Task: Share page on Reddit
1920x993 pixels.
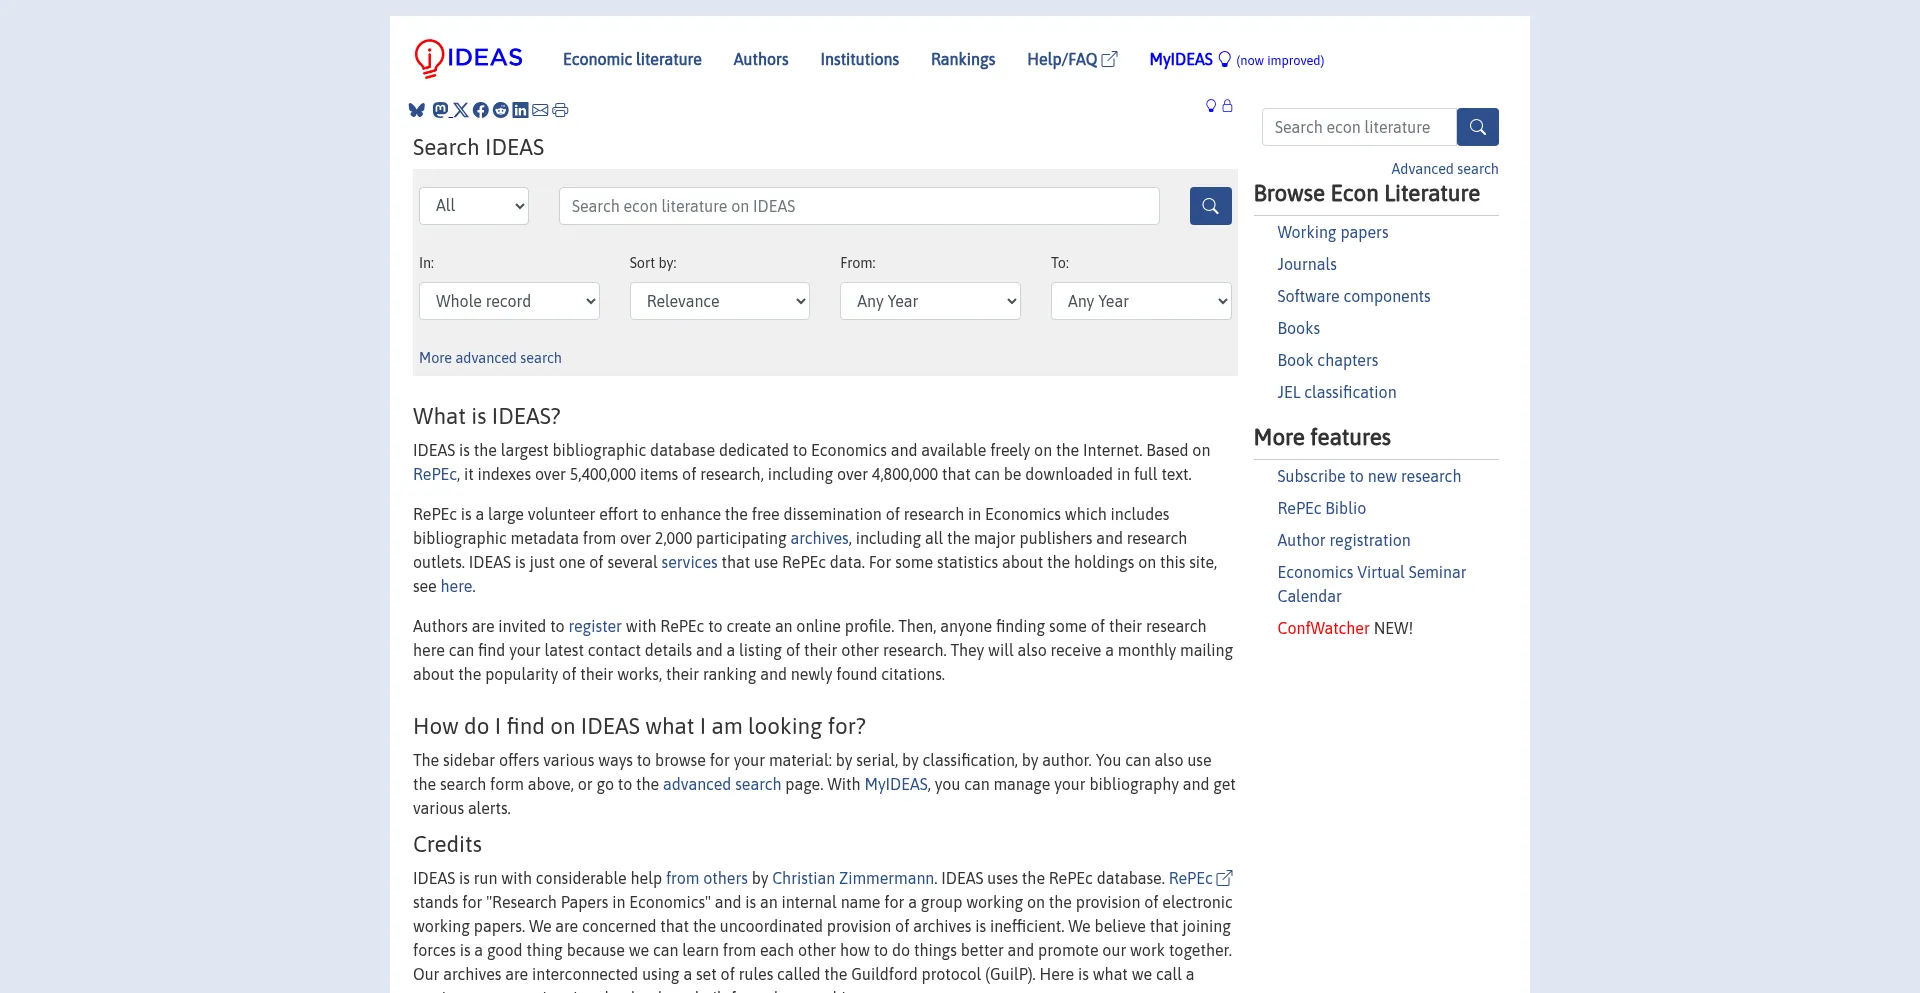Action: [501, 110]
